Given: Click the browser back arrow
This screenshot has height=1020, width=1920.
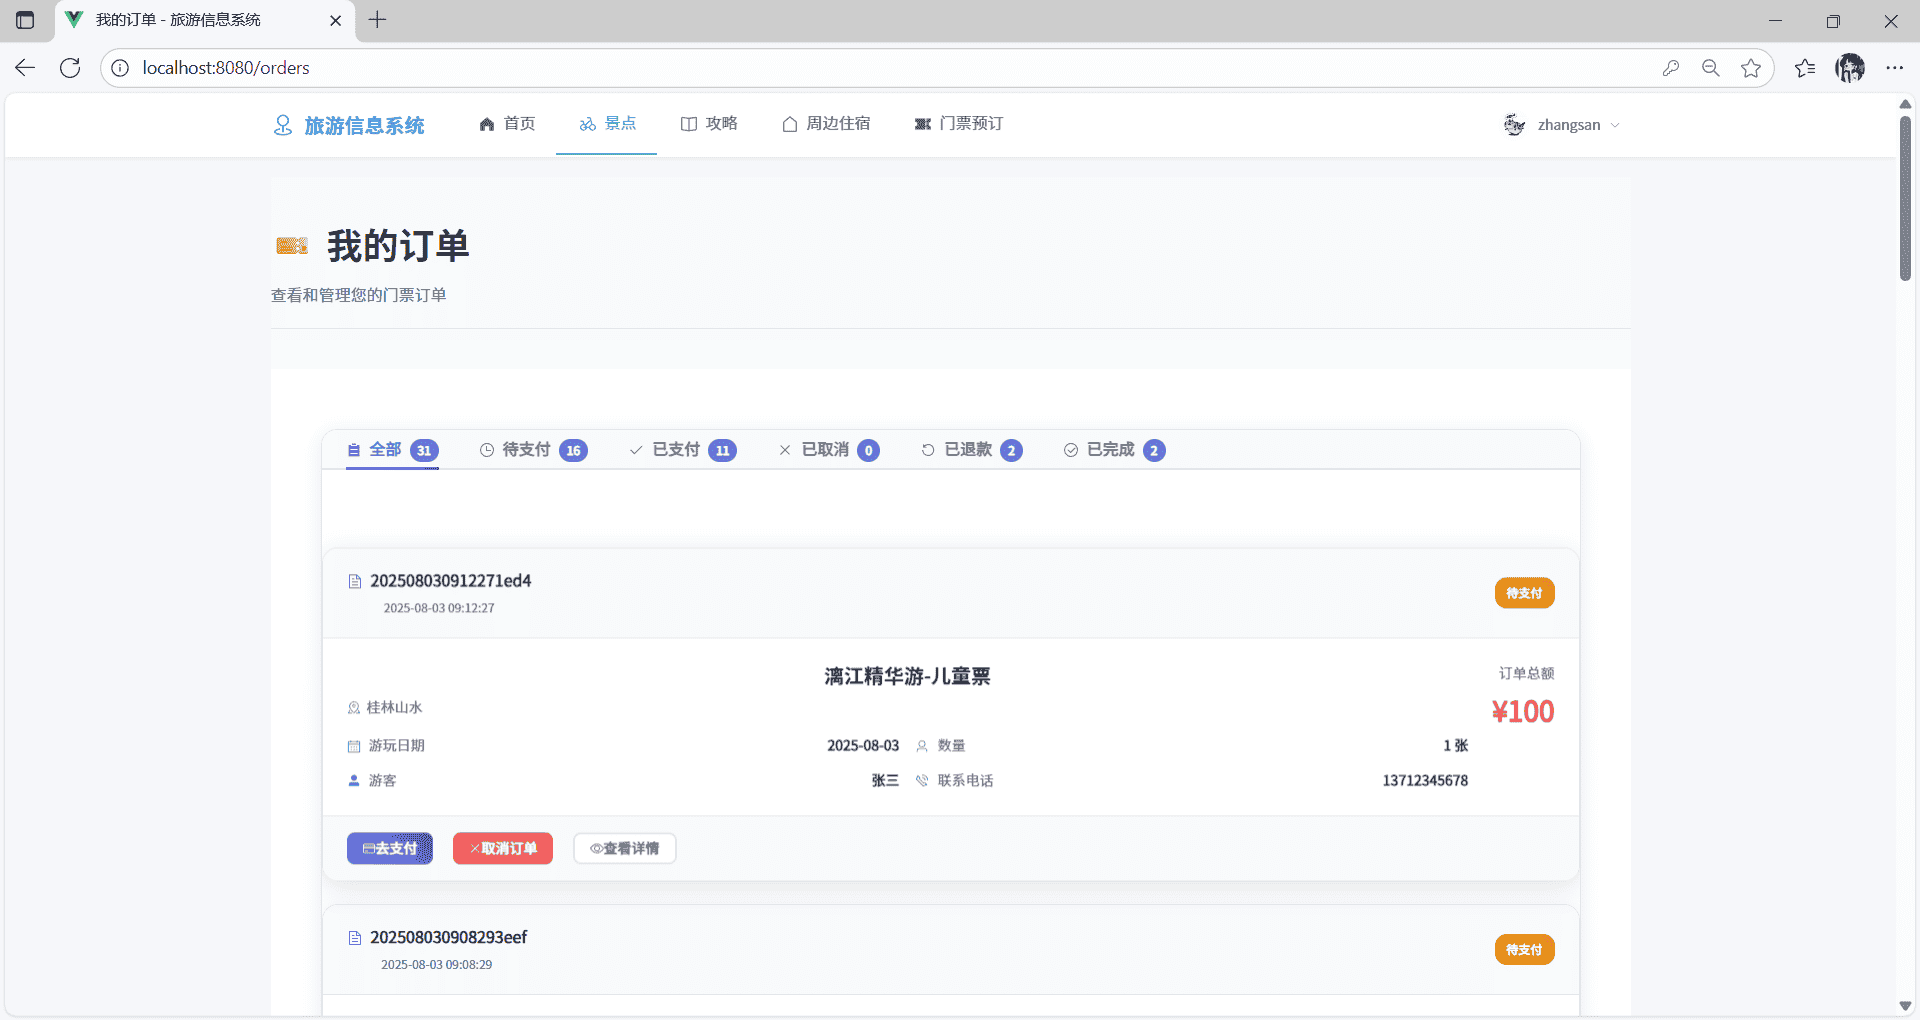Looking at the screenshot, I should click(x=25, y=68).
